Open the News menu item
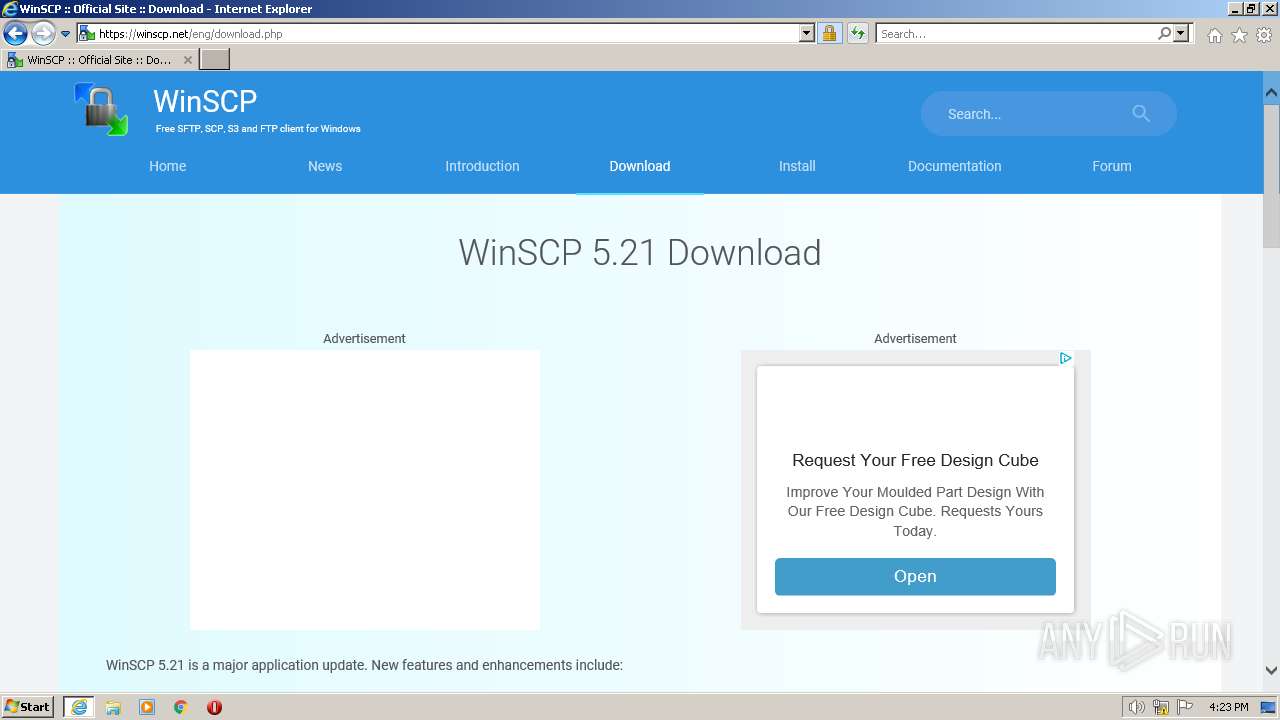The width and height of the screenshot is (1280, 720). pos(325,166)
